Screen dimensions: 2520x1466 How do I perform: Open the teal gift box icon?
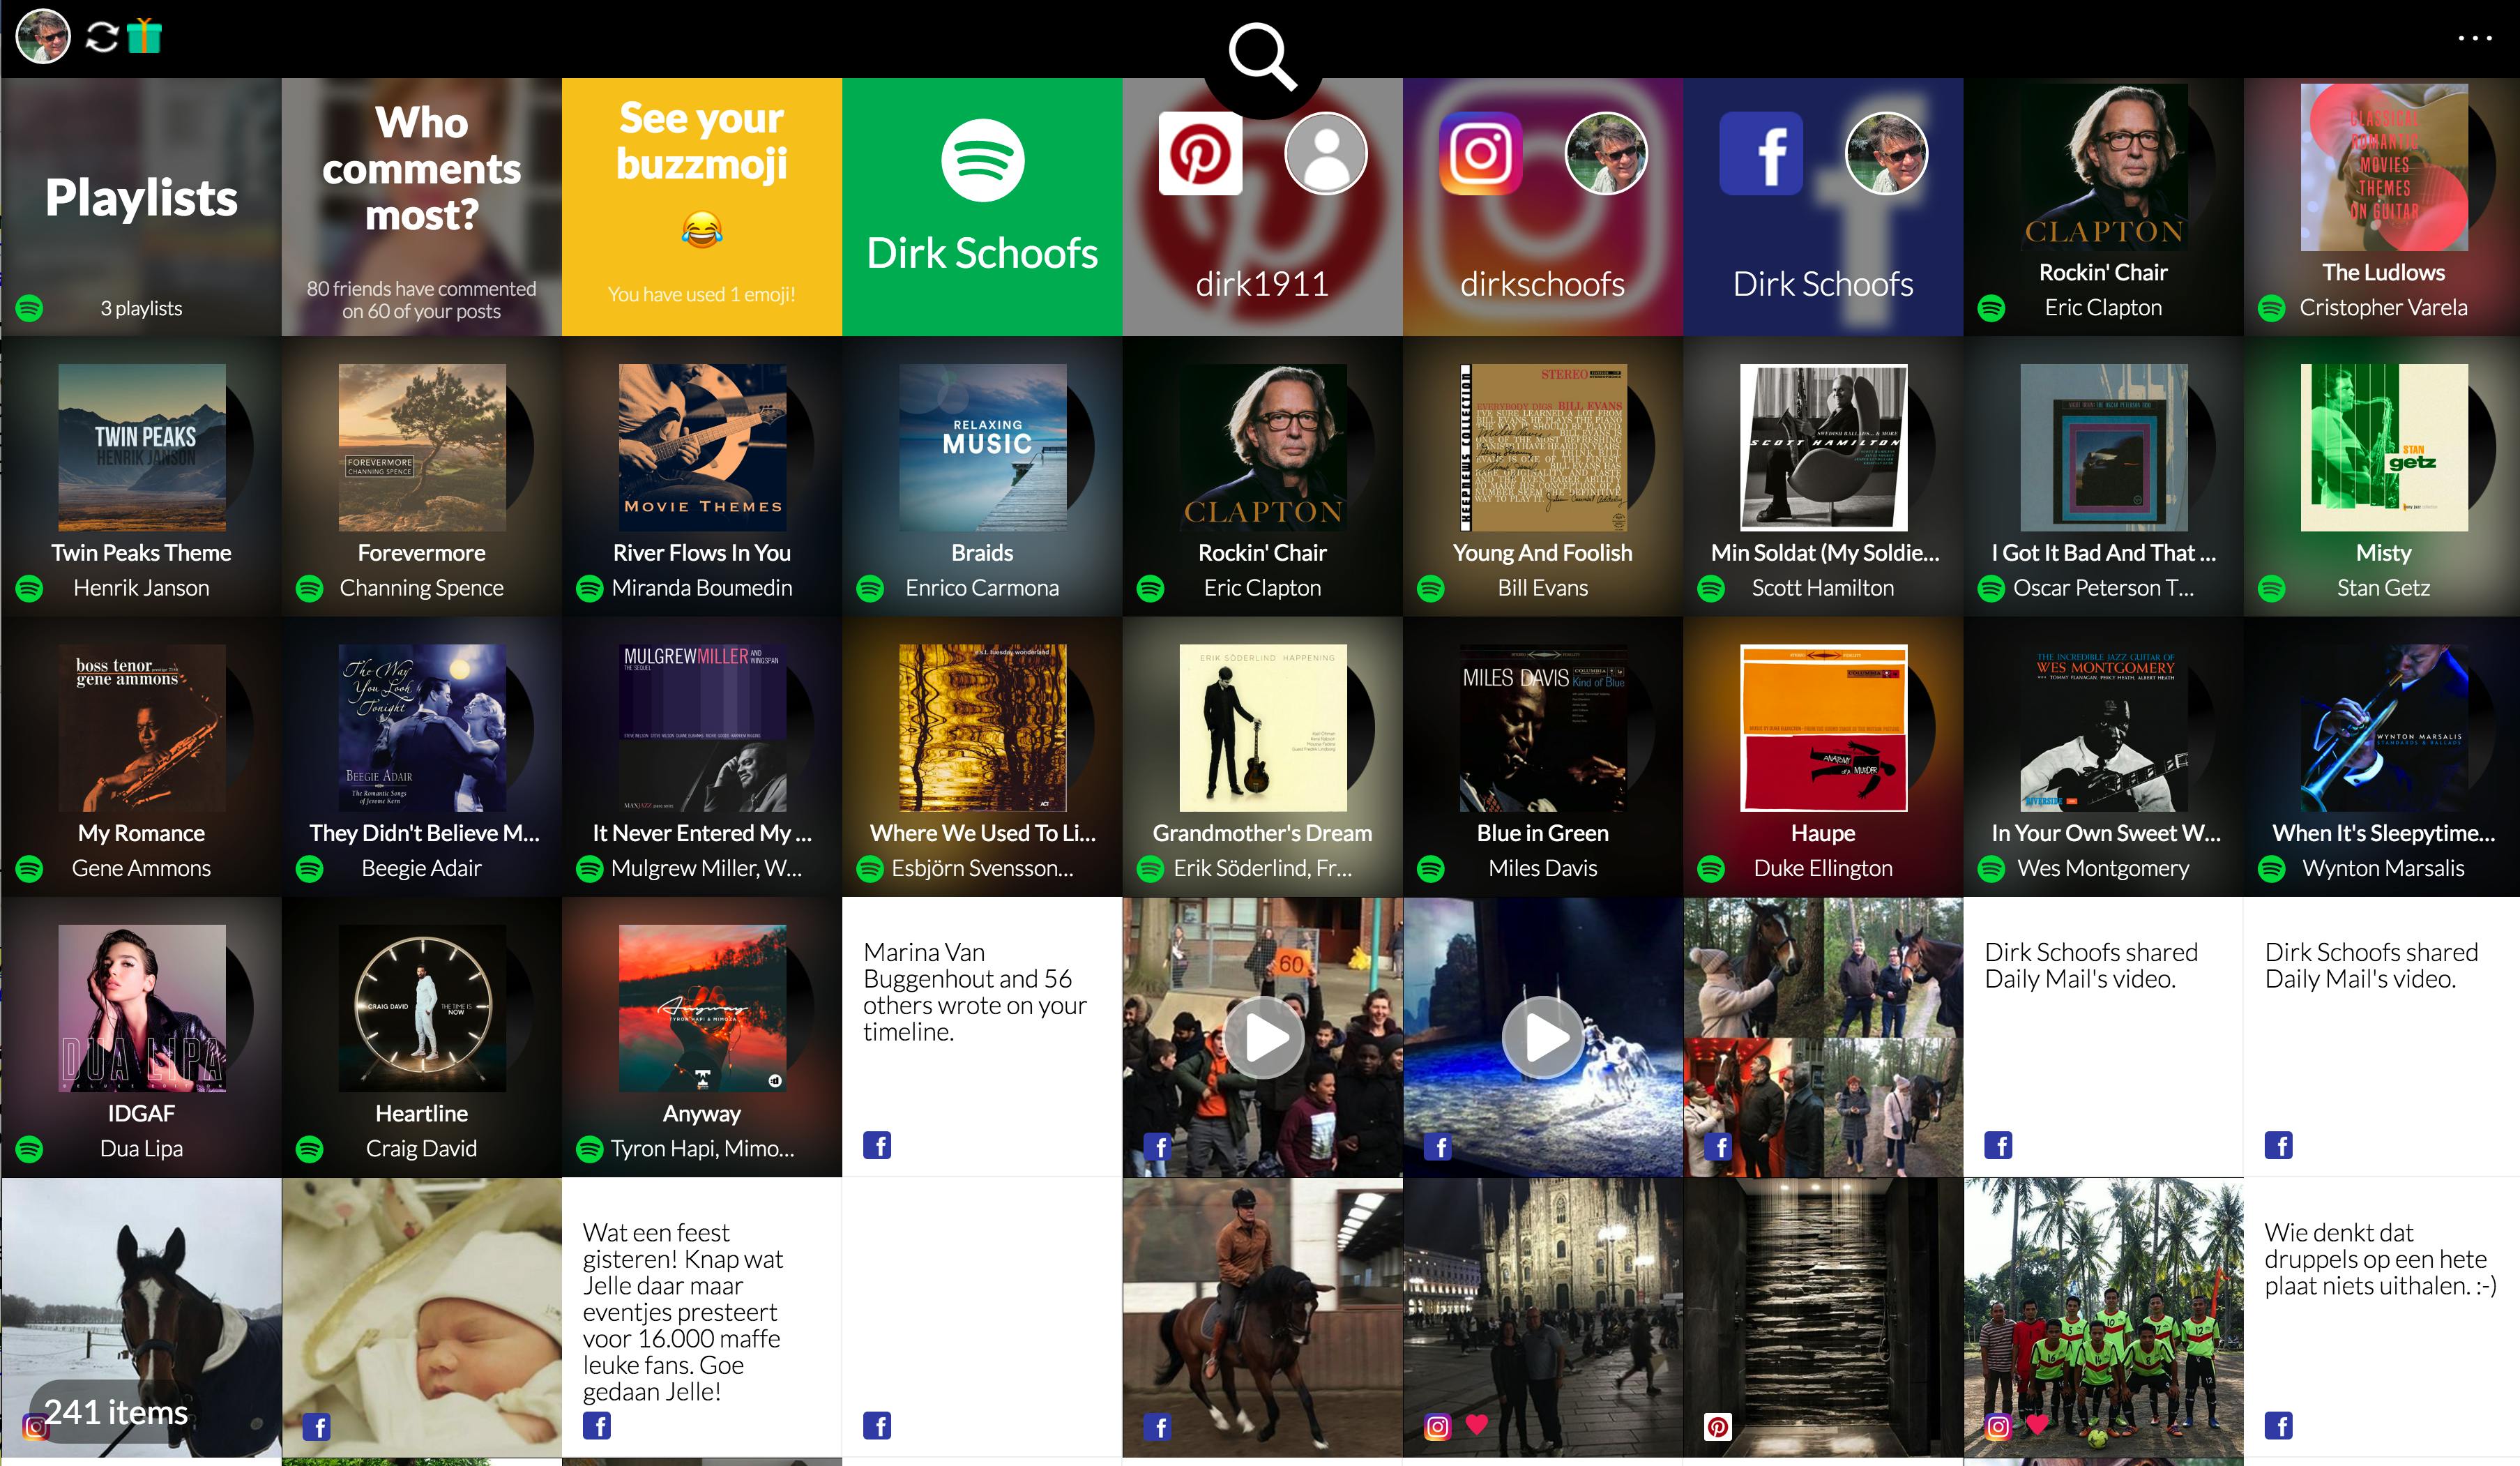tap(144, 36)
